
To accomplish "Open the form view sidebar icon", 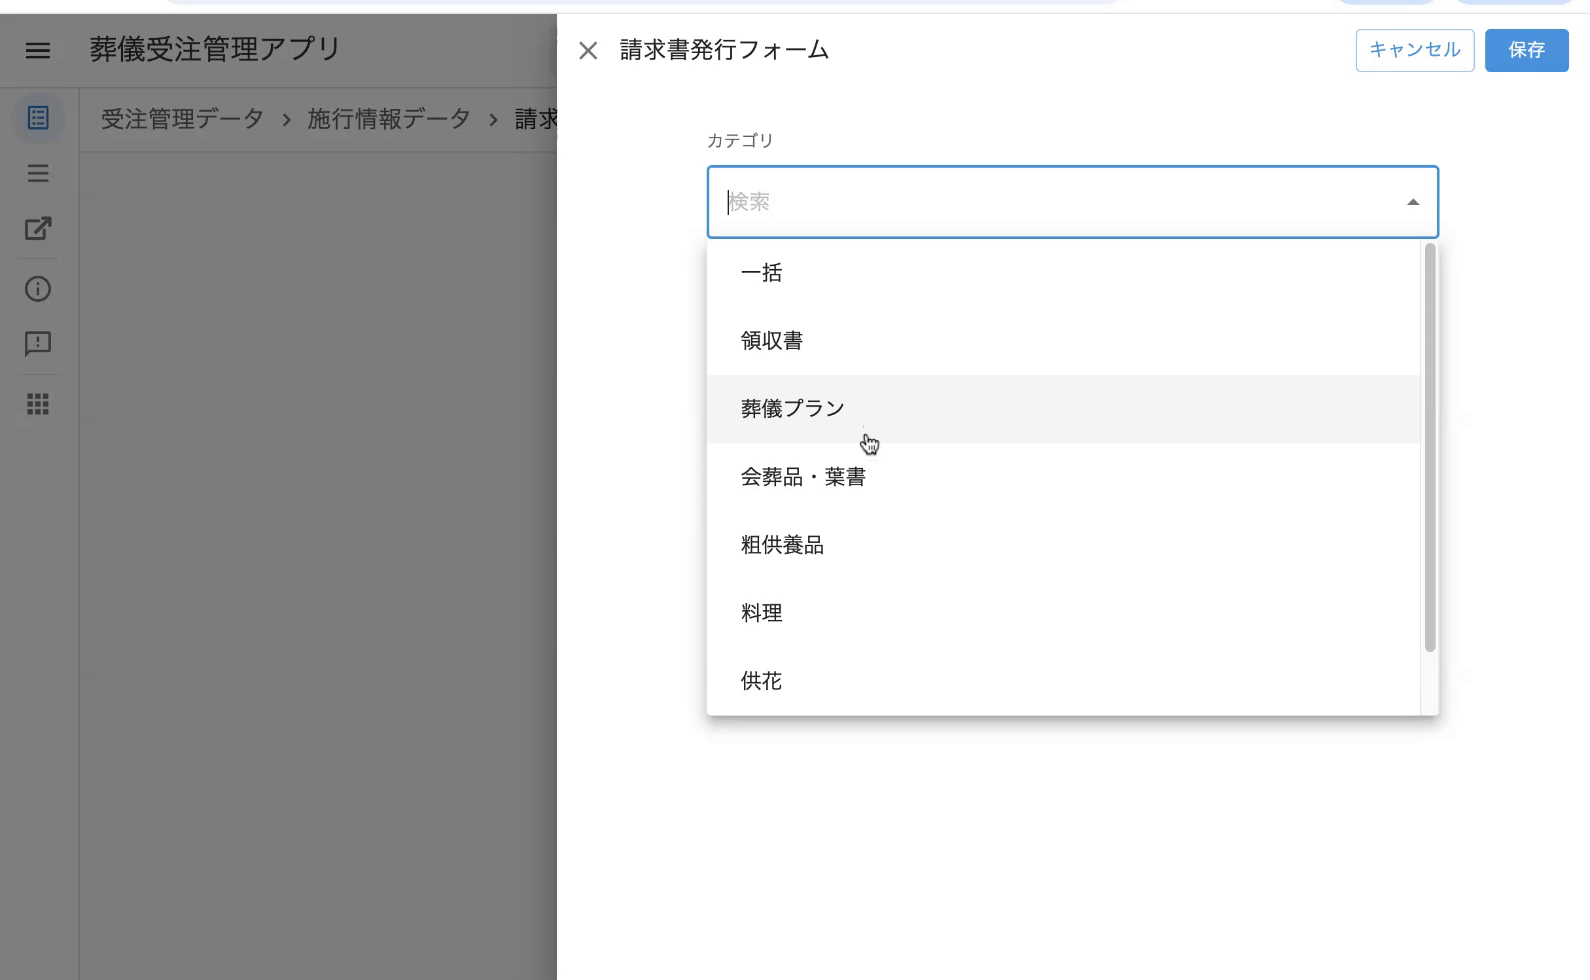I will pos(38,118).
